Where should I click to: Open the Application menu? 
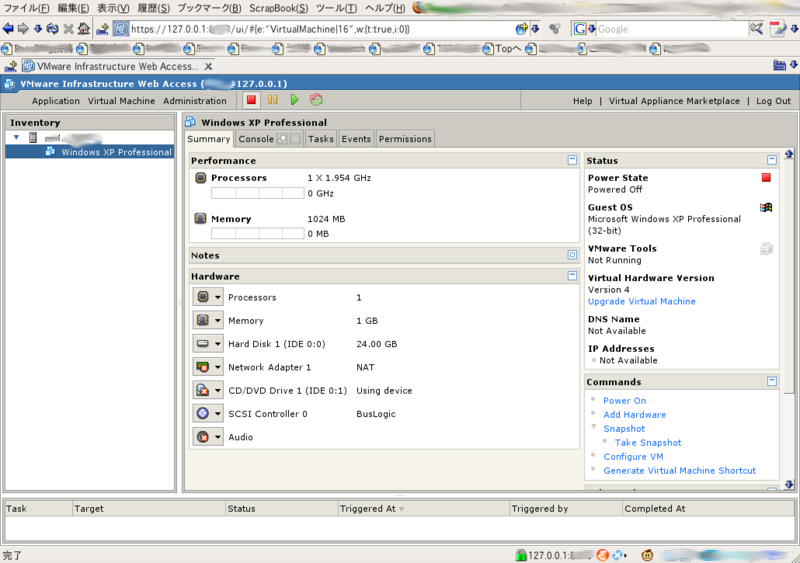click(x=56, y=101)
